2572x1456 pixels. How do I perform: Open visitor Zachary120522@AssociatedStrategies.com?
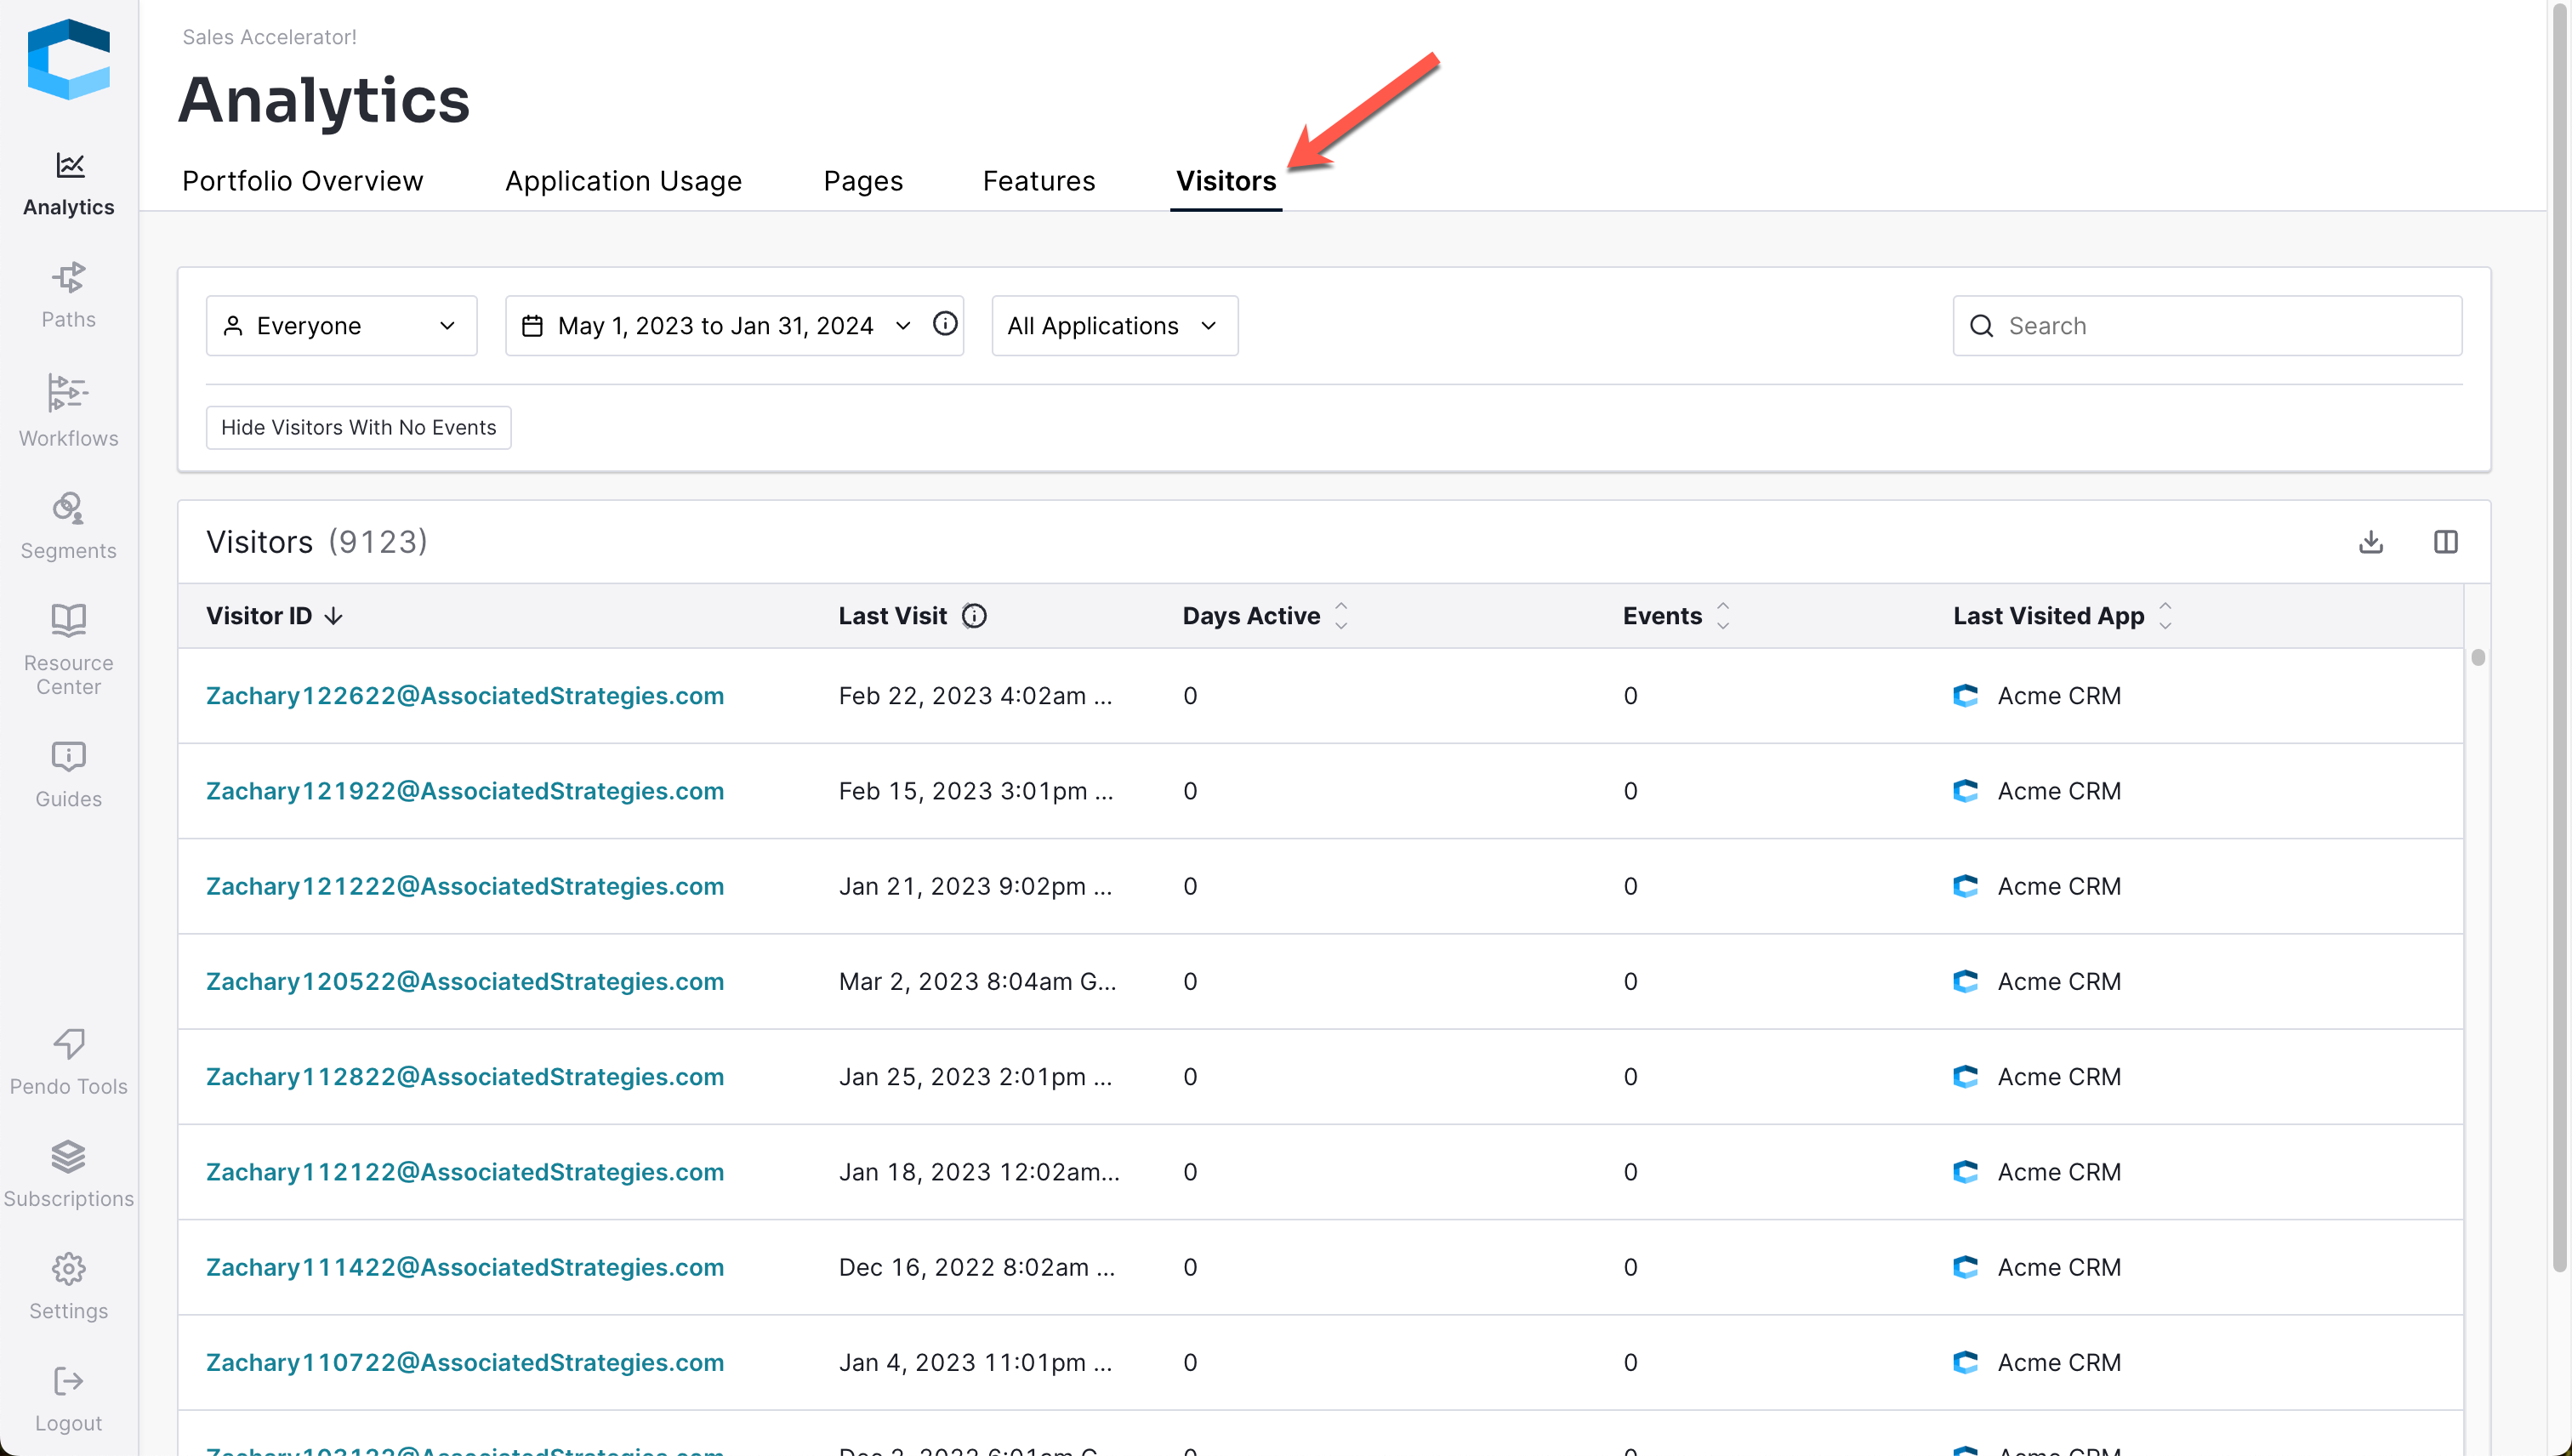(465, 981)
